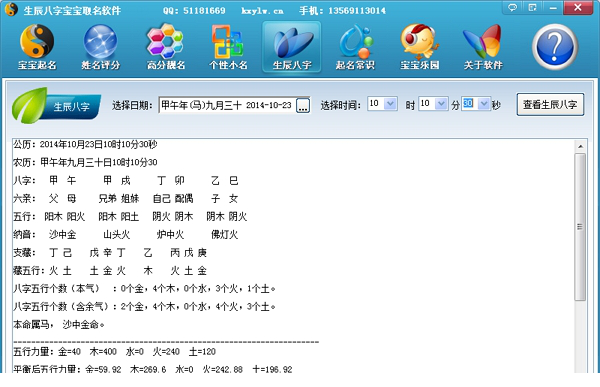Click the 支藏 row text

pos(110,252)
